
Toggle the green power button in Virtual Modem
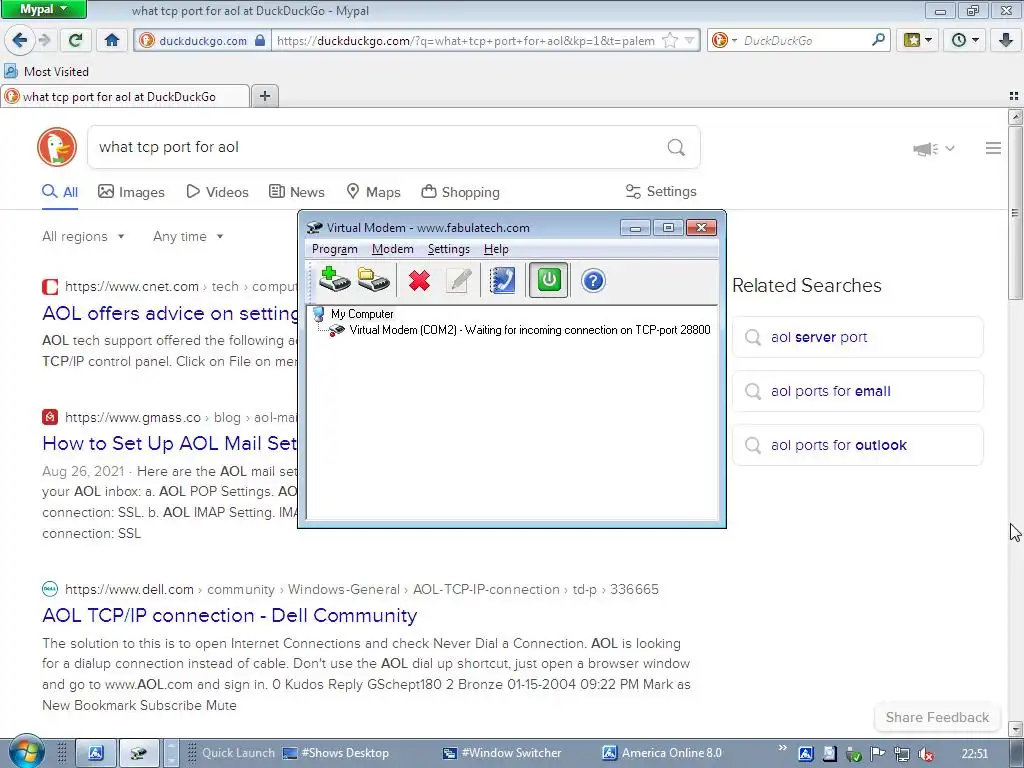point(549,280)
